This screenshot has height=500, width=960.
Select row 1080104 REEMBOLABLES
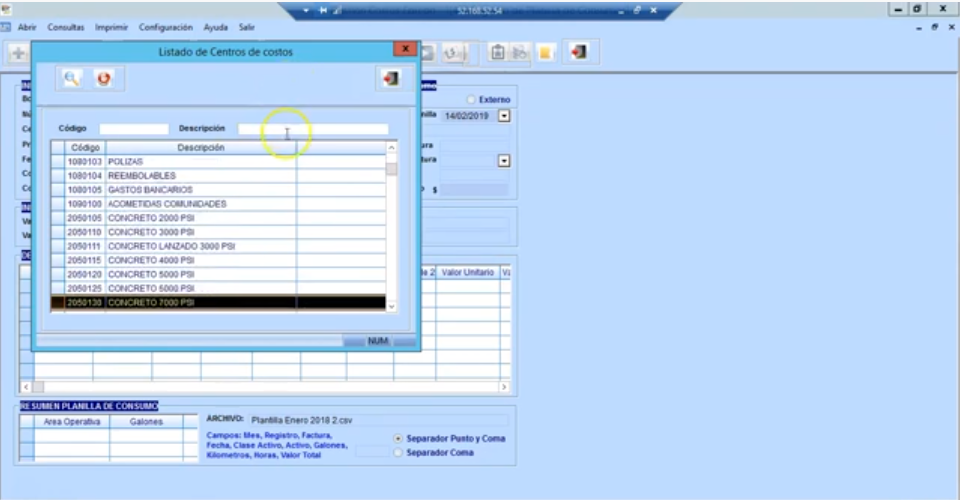[219, 176]
